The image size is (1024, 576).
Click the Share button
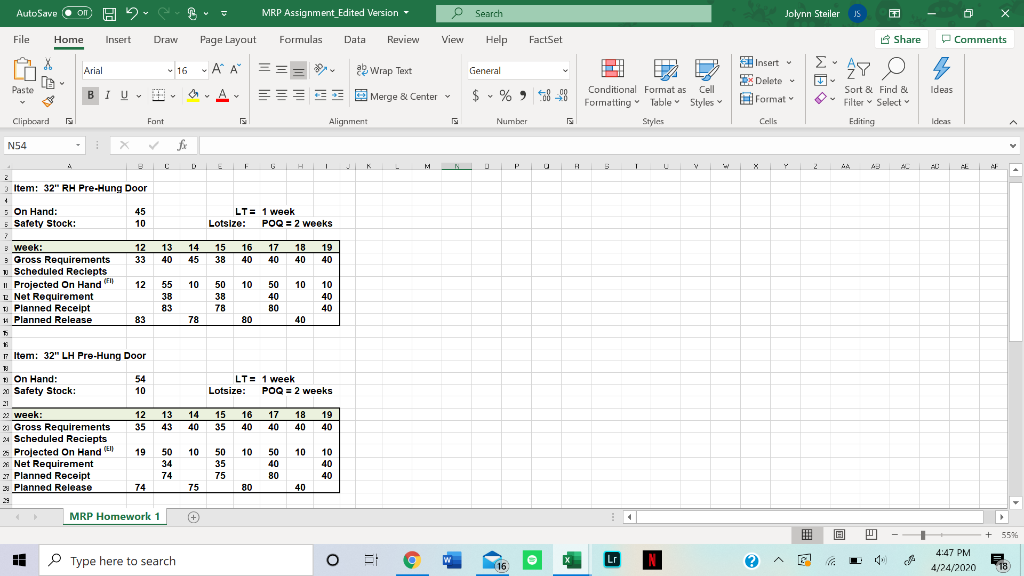901,39
